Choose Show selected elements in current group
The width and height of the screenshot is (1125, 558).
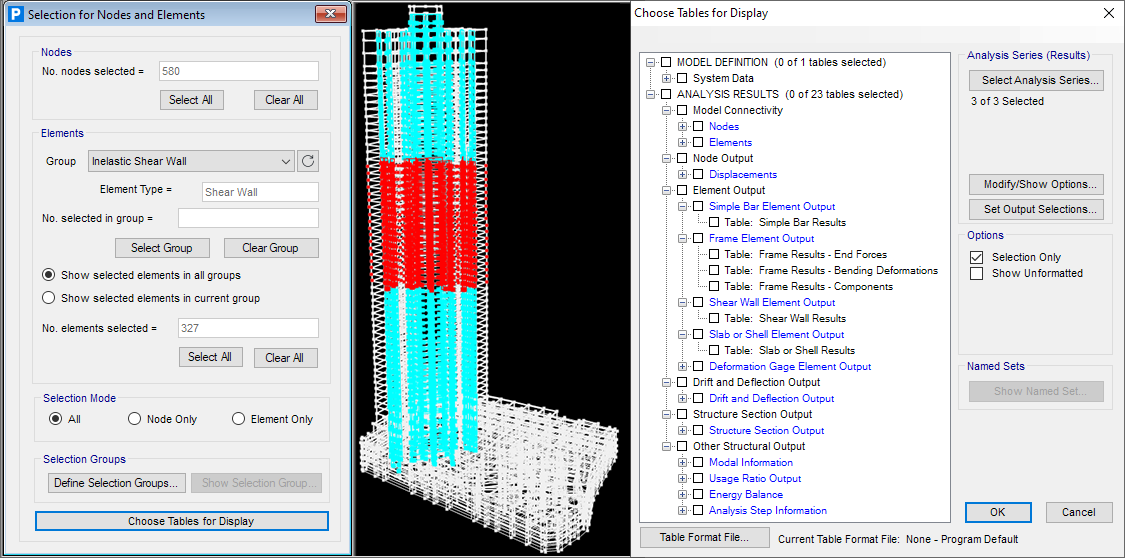(x=49, y=298)
